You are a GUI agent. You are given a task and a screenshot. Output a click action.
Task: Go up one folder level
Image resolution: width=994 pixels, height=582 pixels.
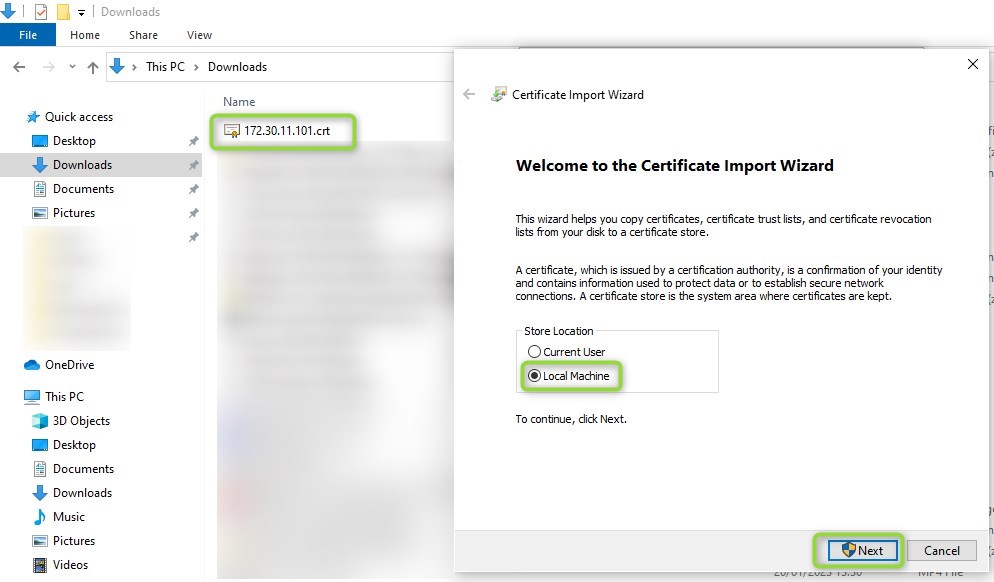coord(93,67)
